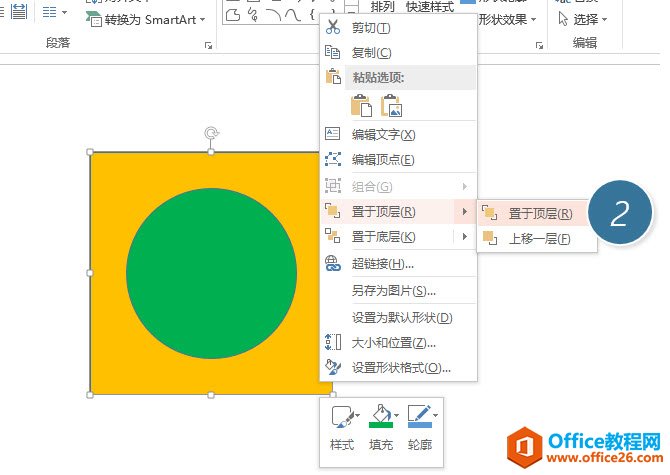
Task: Select Edit Text (编辑文字) menu entry
Action: pyautogui.click(x=398, y=135)
